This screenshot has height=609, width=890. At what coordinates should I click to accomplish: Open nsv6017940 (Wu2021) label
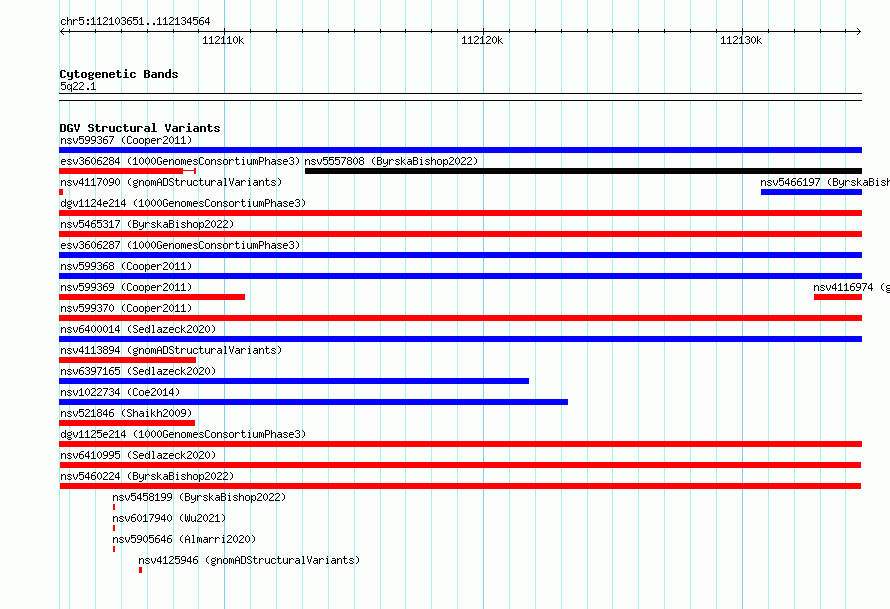tap(169, 518)
